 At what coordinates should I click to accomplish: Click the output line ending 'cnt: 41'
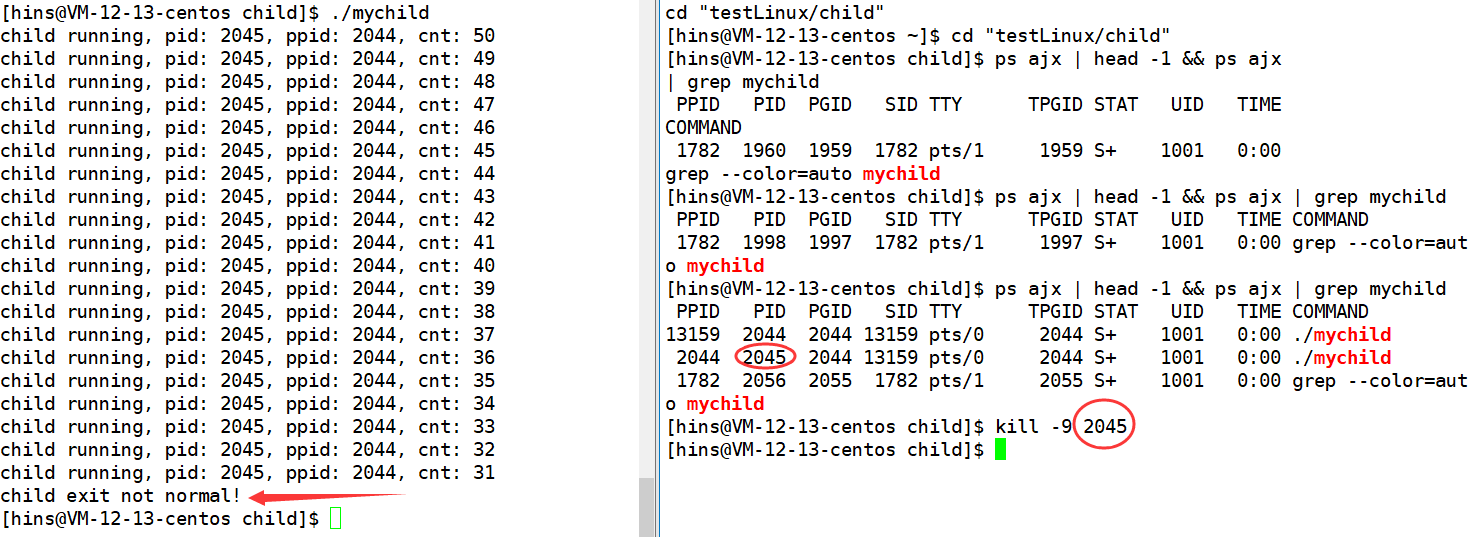pyautogui.click(x=248, y=243)
